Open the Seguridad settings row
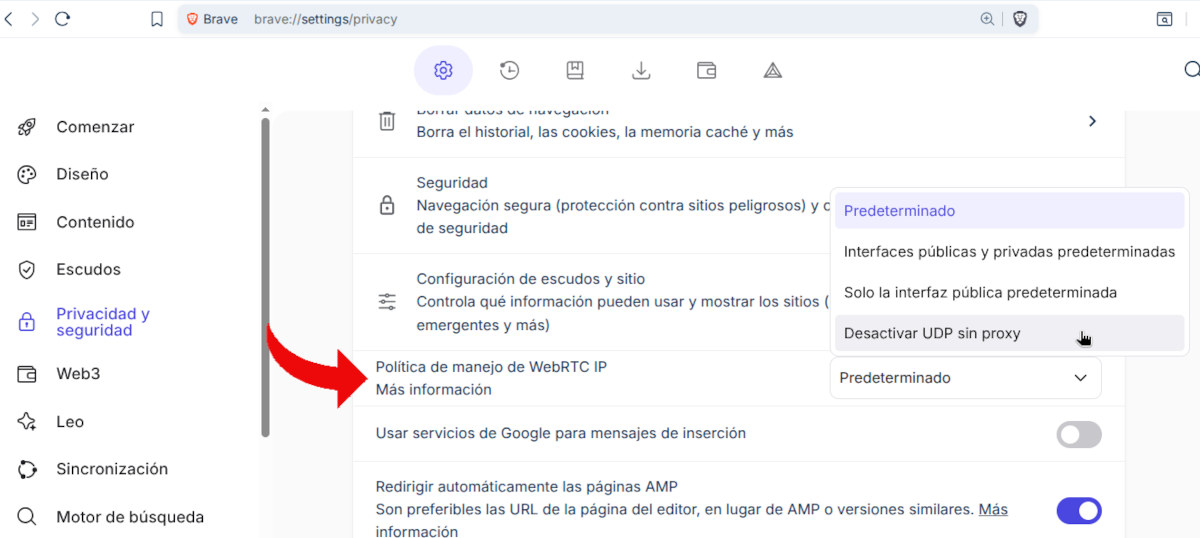Screen dimensions: 1200x538 739,205
